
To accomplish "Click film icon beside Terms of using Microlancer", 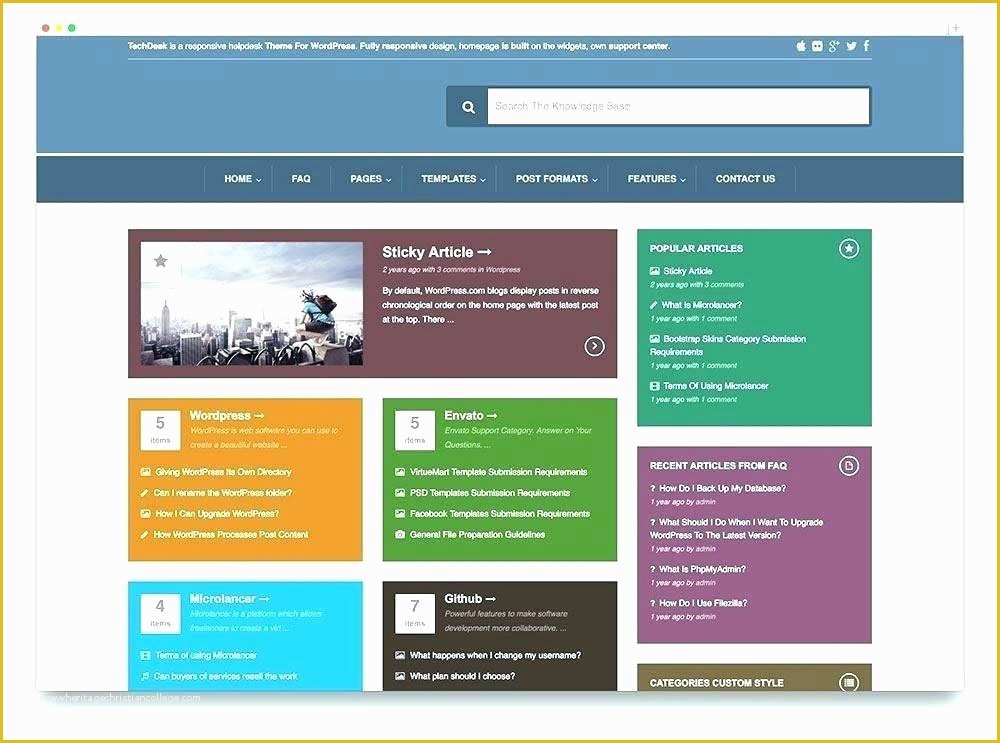I will point(145,655).
